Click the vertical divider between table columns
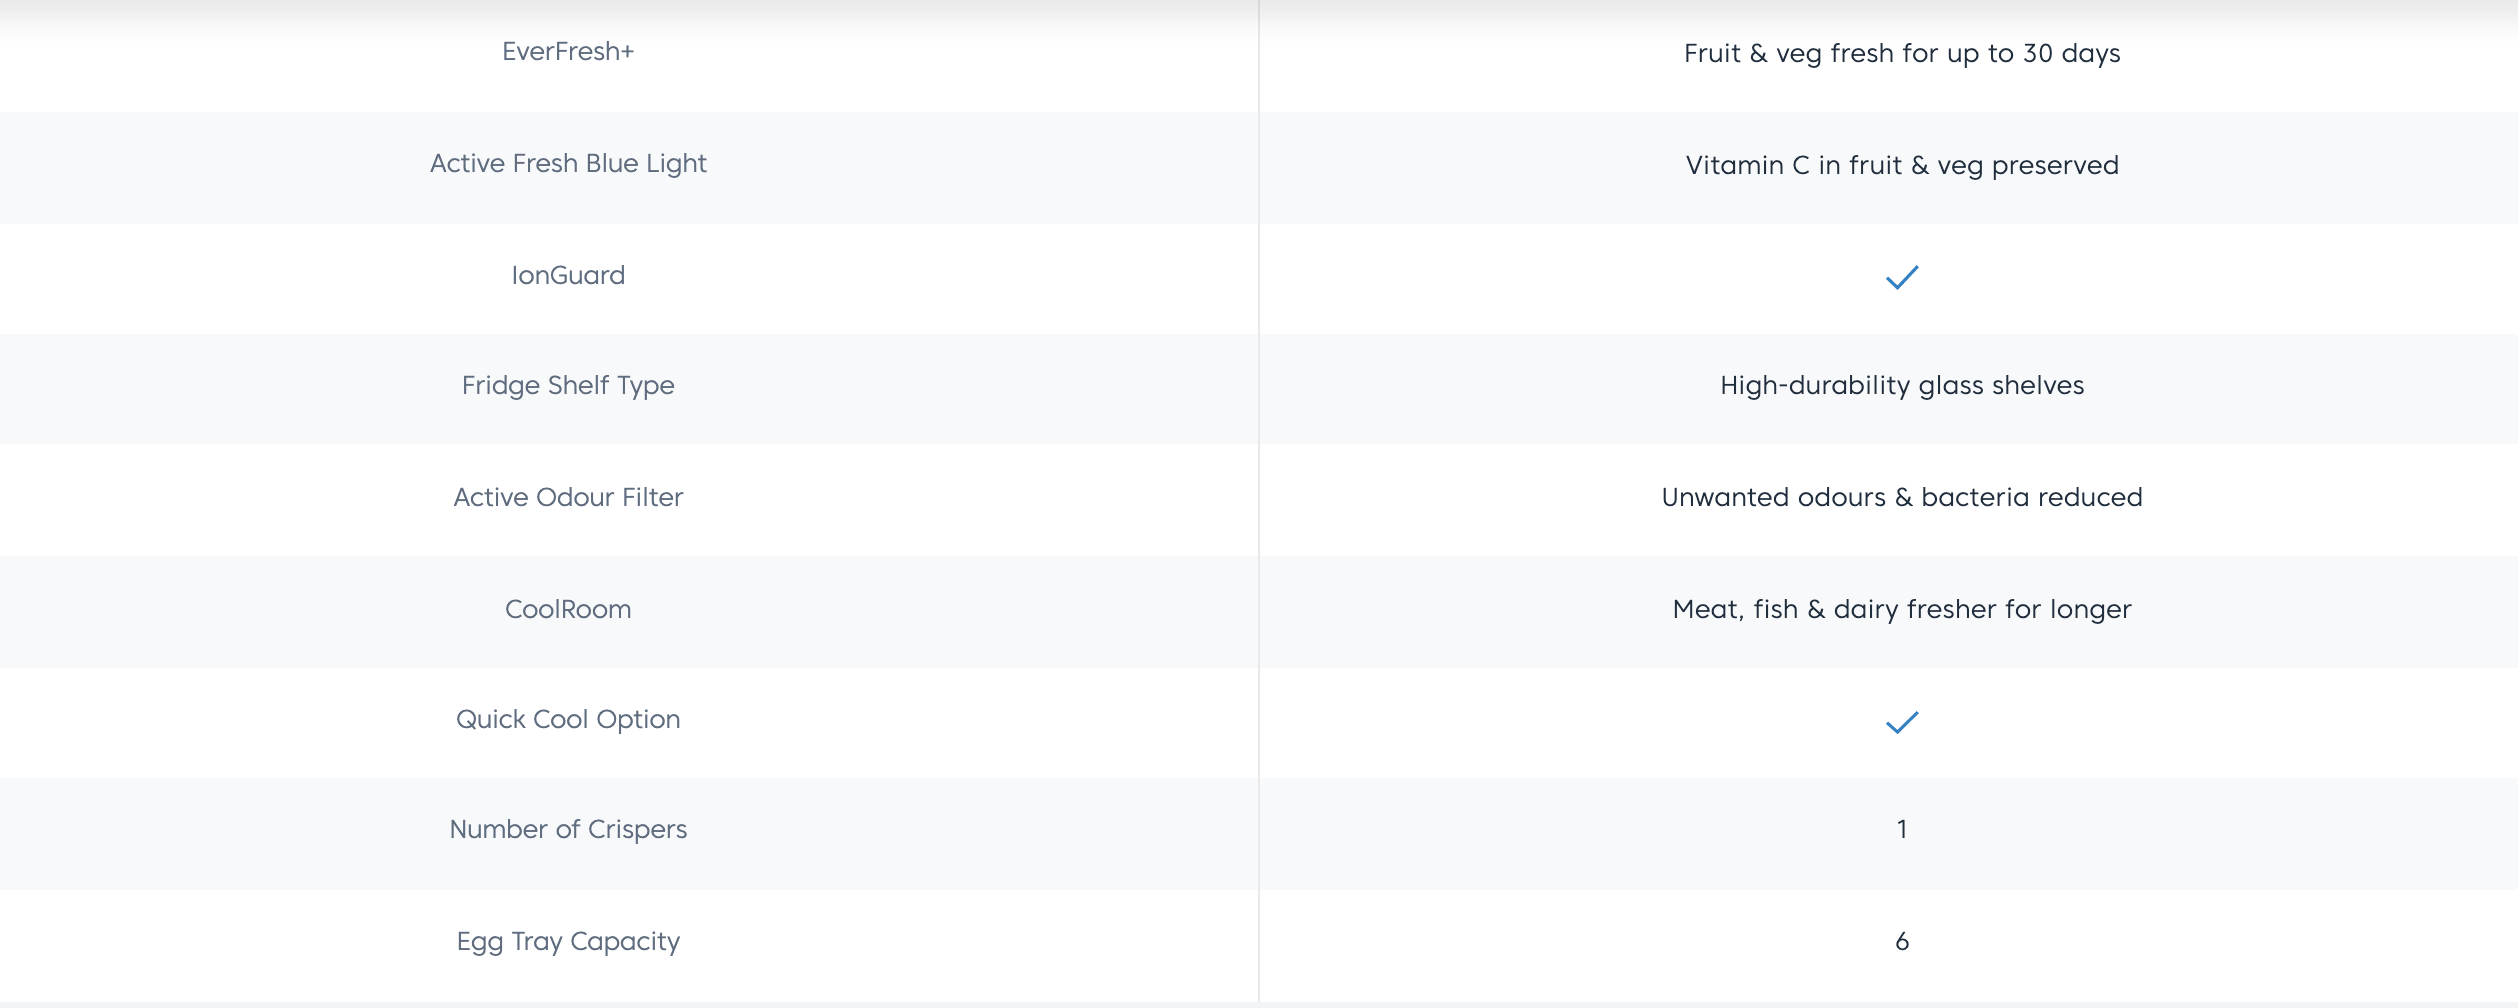 pyautogui.click(x=1259, y=500)
